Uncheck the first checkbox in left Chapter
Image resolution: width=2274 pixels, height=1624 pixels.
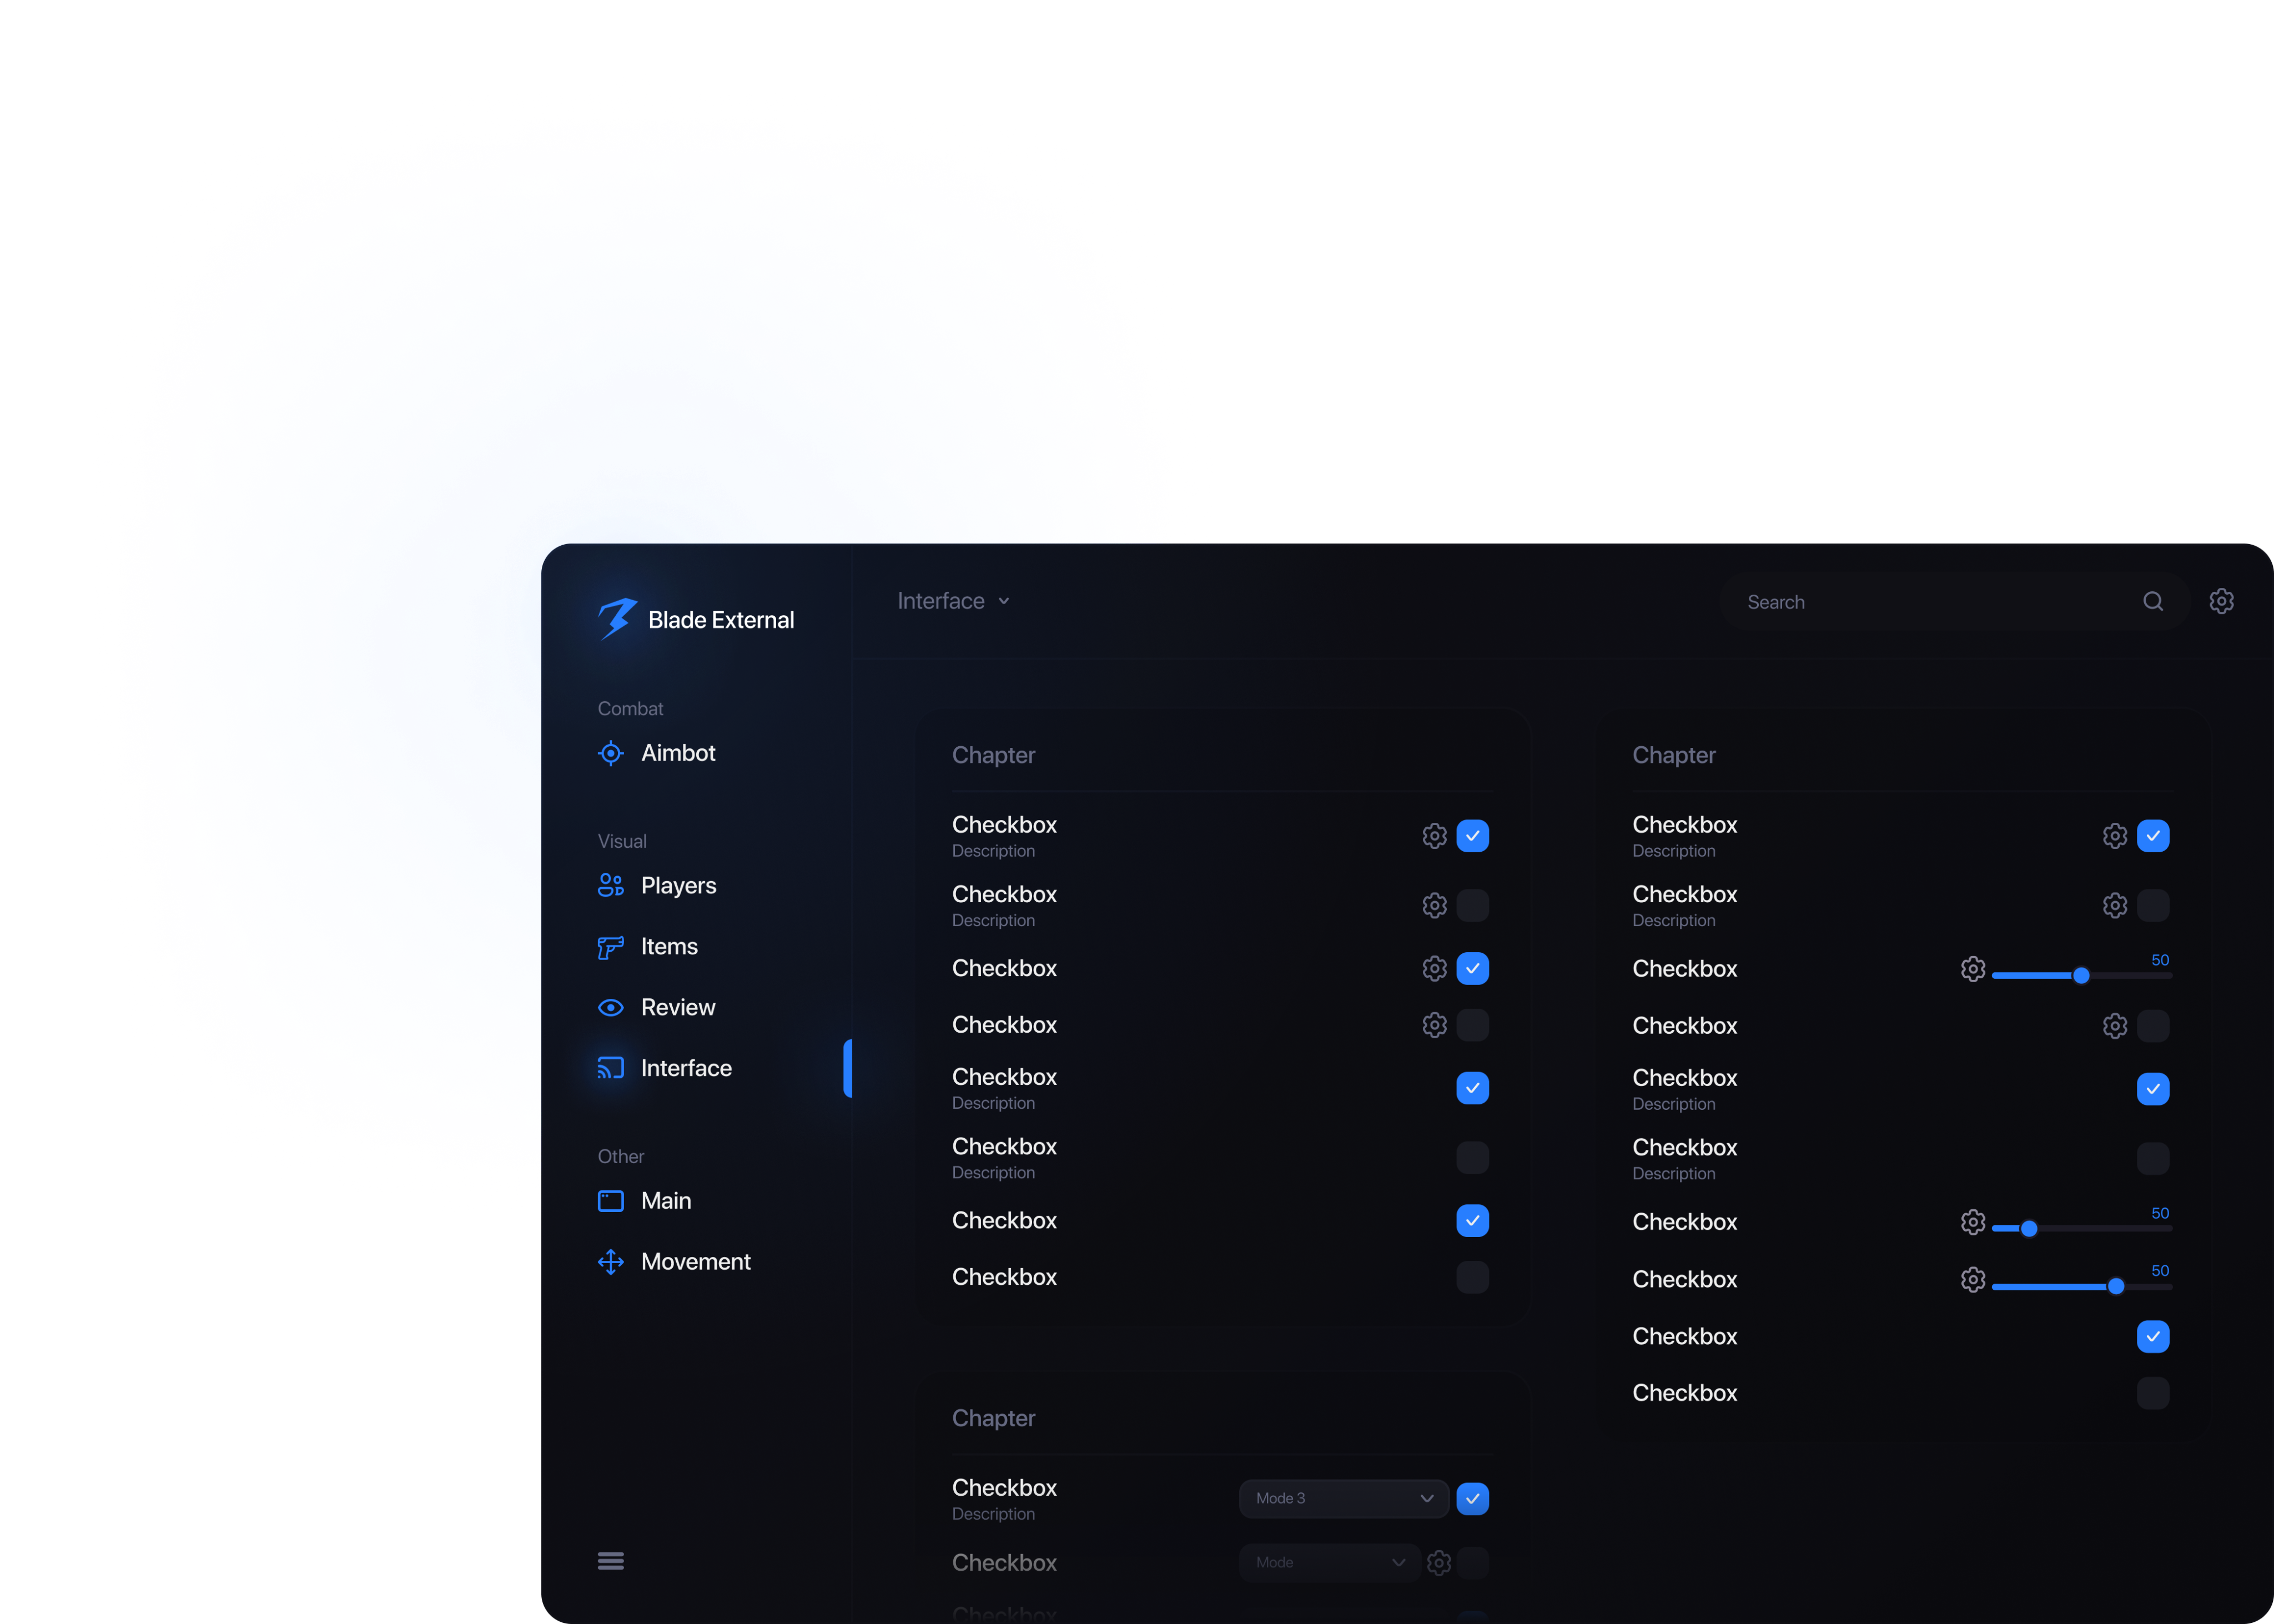[1472, 836]
